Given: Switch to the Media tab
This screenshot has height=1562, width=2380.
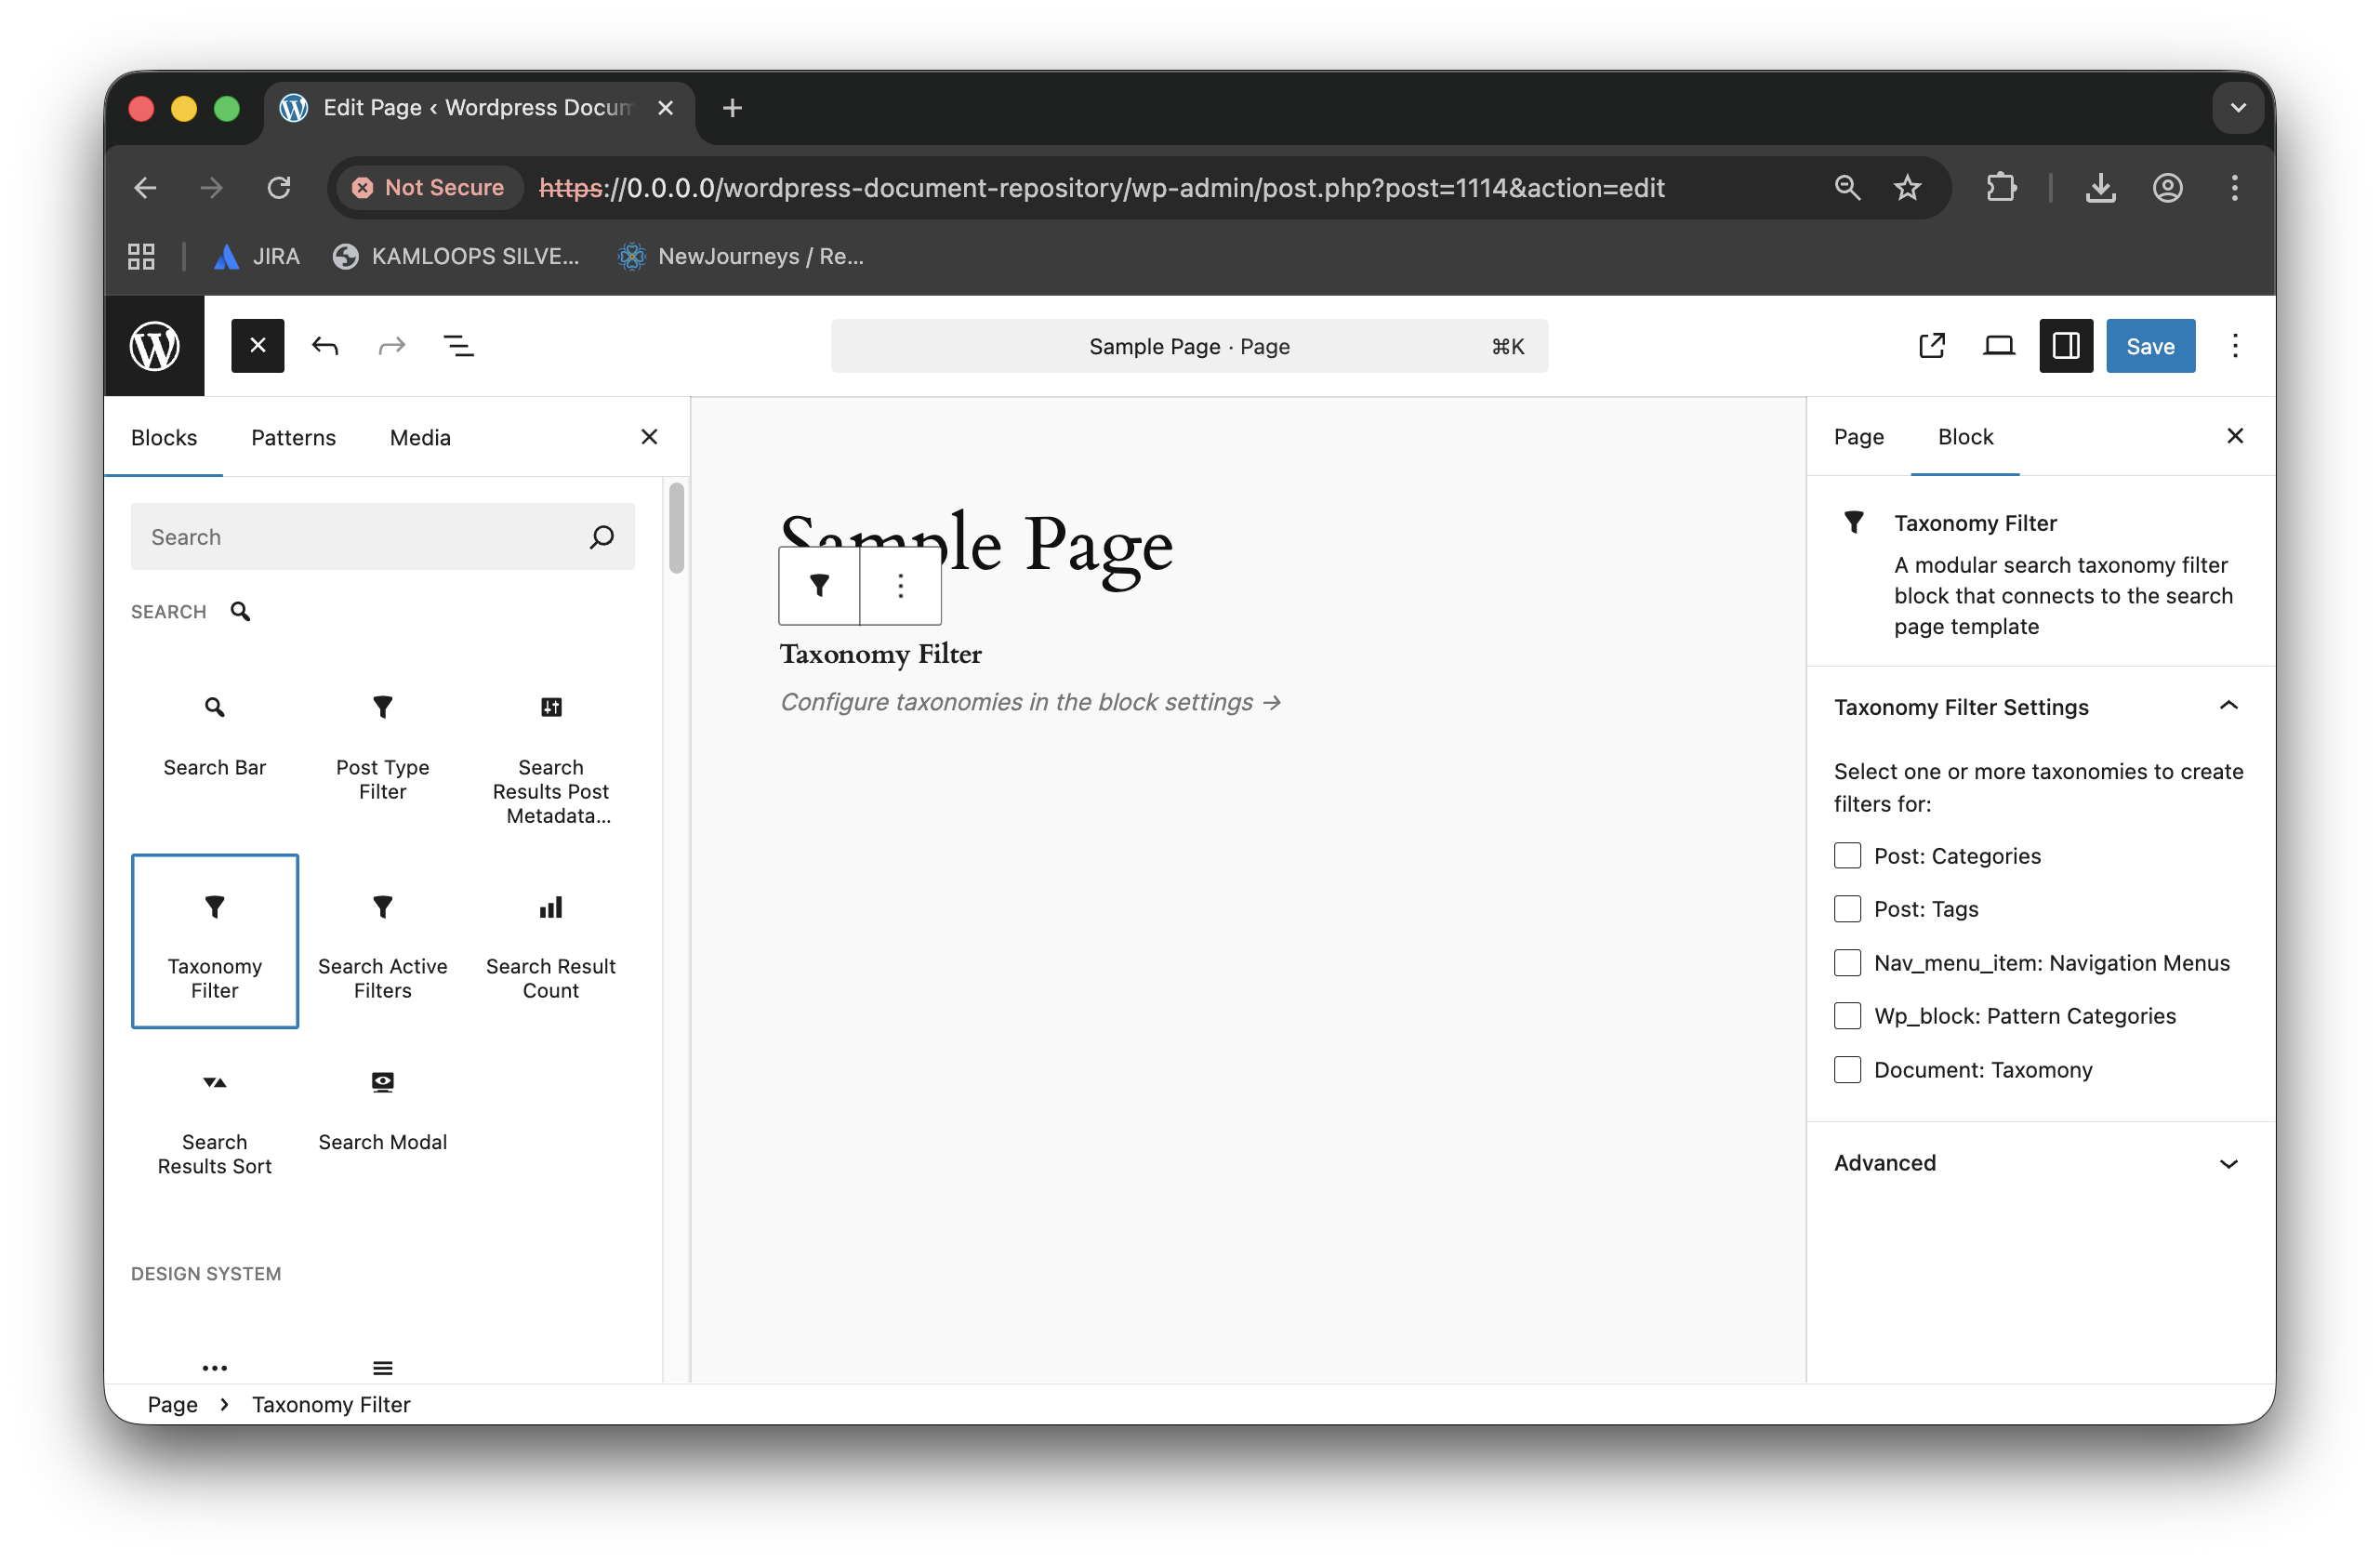Looking at the screenshot, I should [x=420, y=437].
